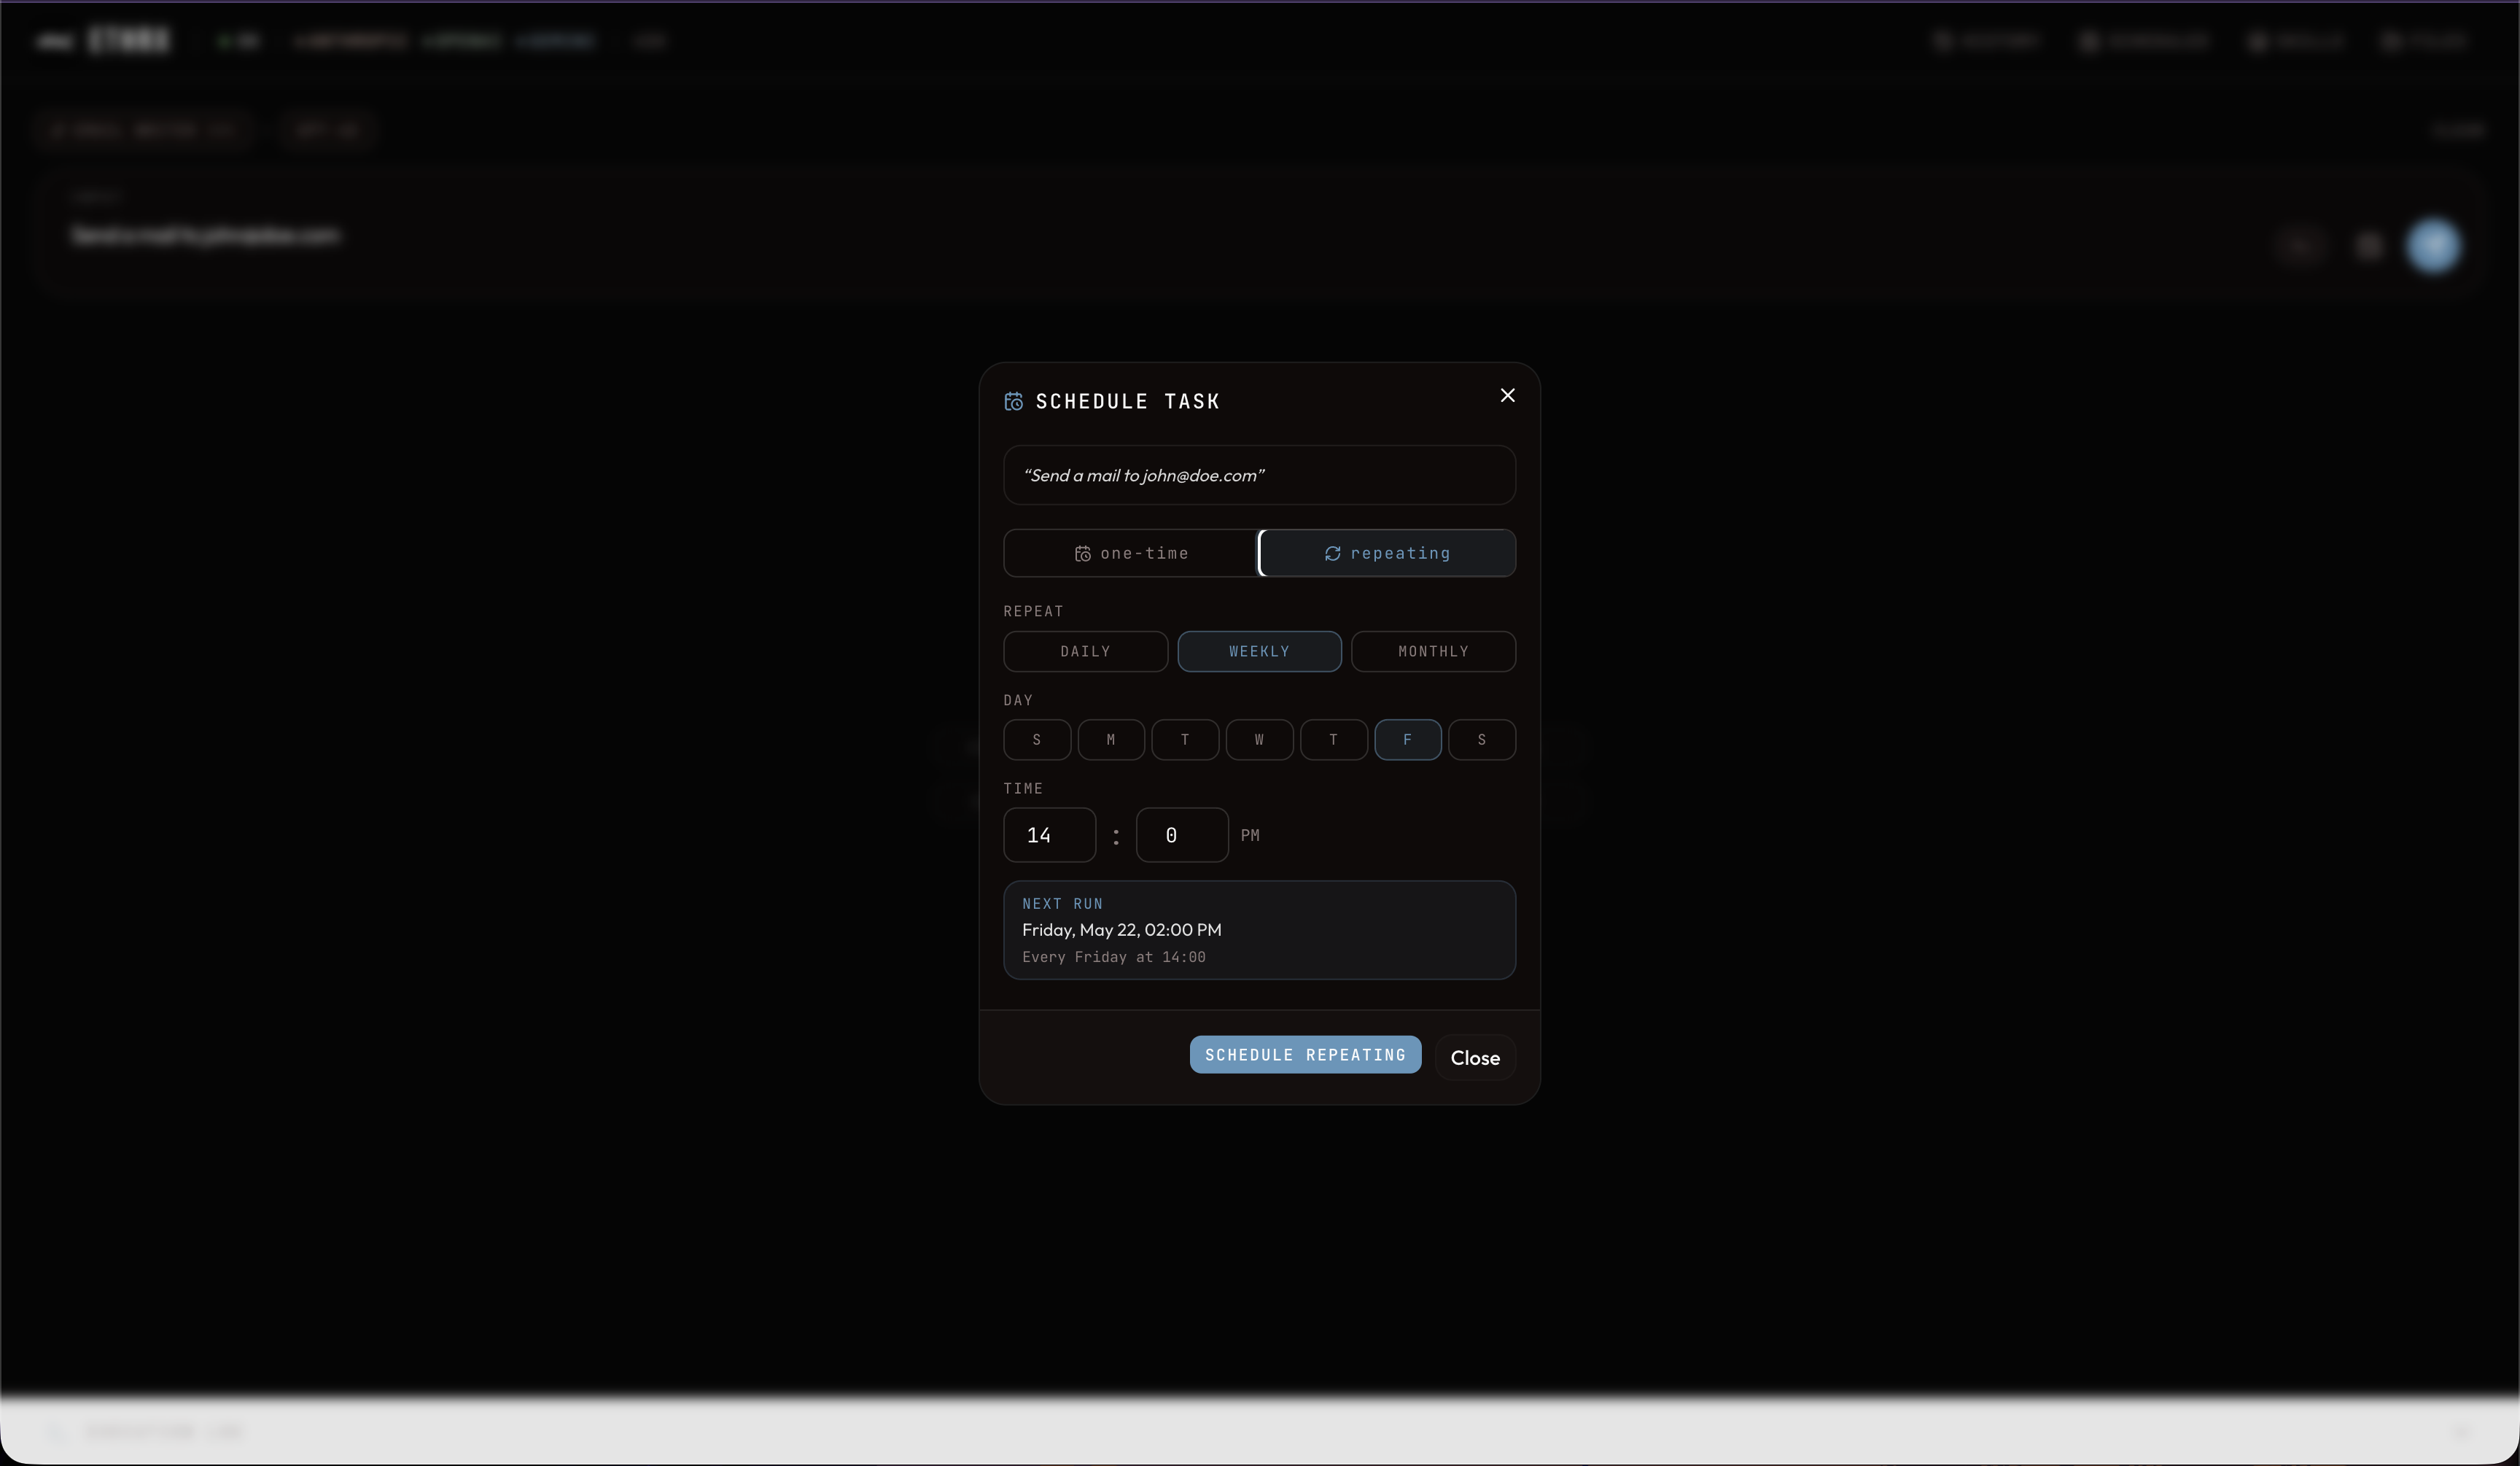
Task: Toggle the Monday (M) day button
Action: click(1111, 740)
